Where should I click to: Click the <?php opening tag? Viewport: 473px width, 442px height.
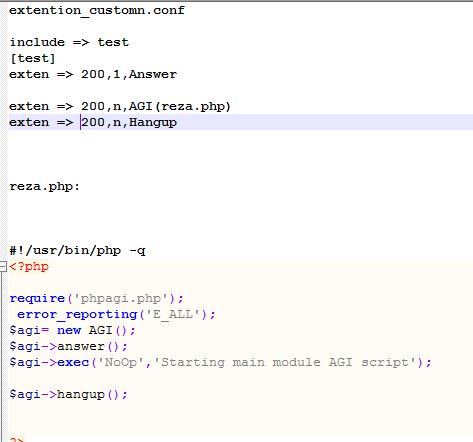pyautogui.click(x=29, y=267)
